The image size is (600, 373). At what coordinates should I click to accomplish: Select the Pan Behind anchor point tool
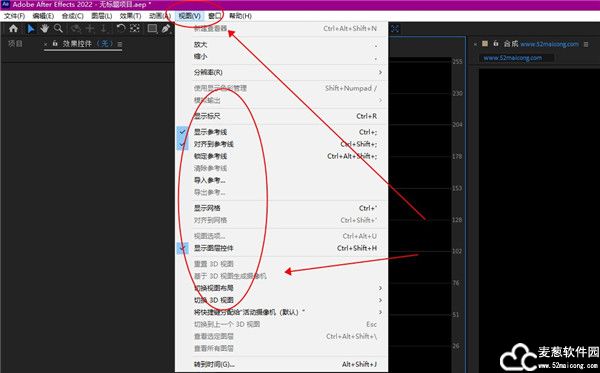(135, 29)
